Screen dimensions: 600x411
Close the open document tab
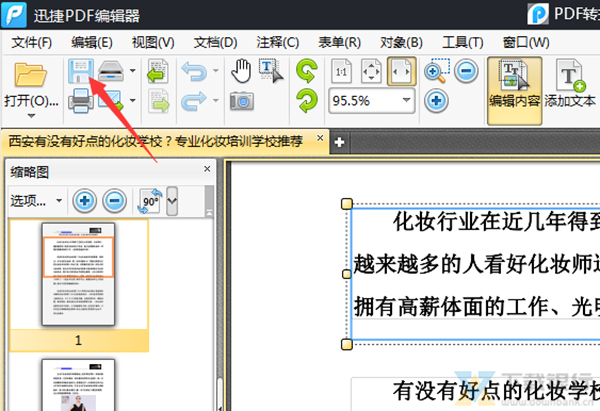point(320,138)
